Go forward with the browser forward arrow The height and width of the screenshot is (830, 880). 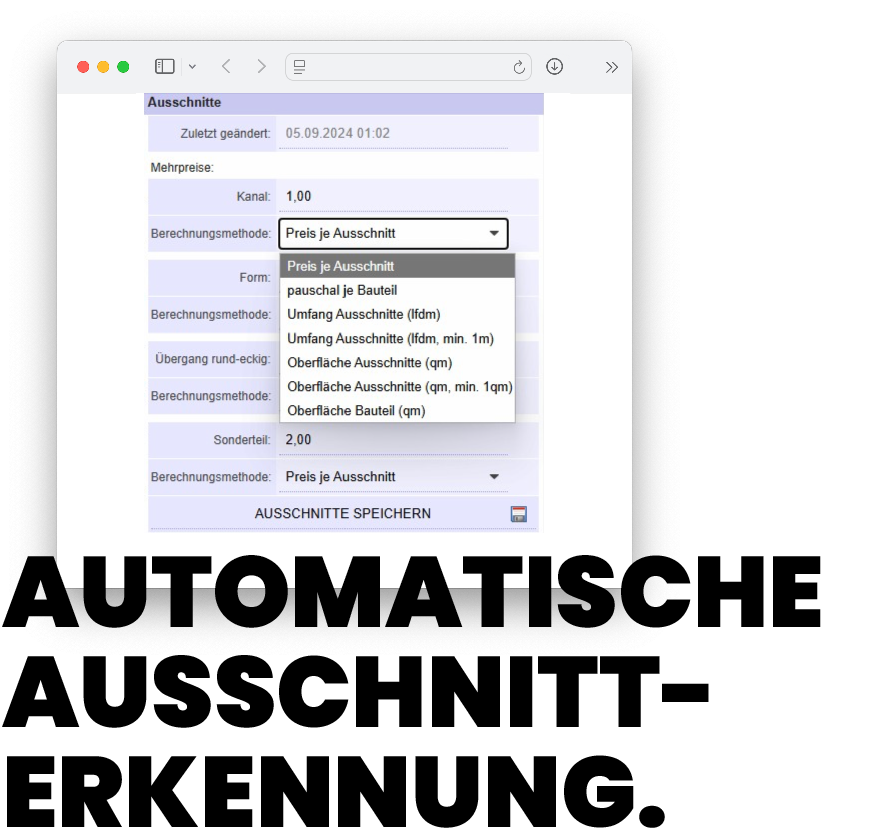click(x=261, y=67)
